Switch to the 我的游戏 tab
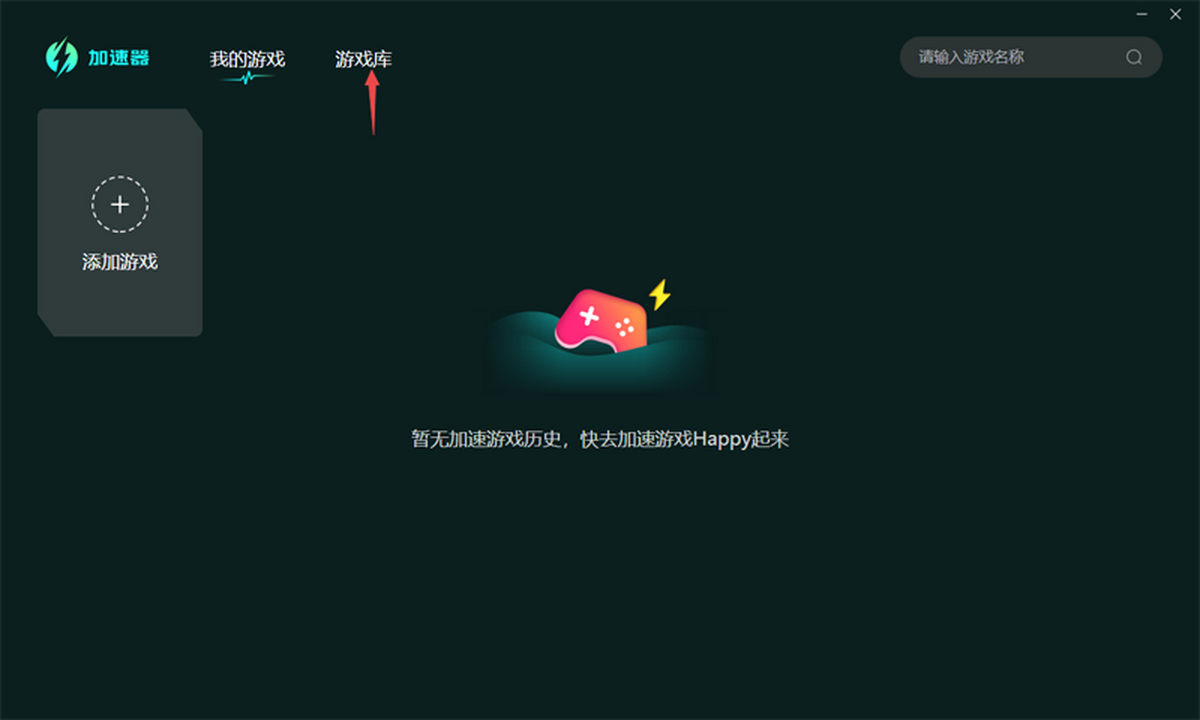1200x720 pixels. (x=247, y=59)
